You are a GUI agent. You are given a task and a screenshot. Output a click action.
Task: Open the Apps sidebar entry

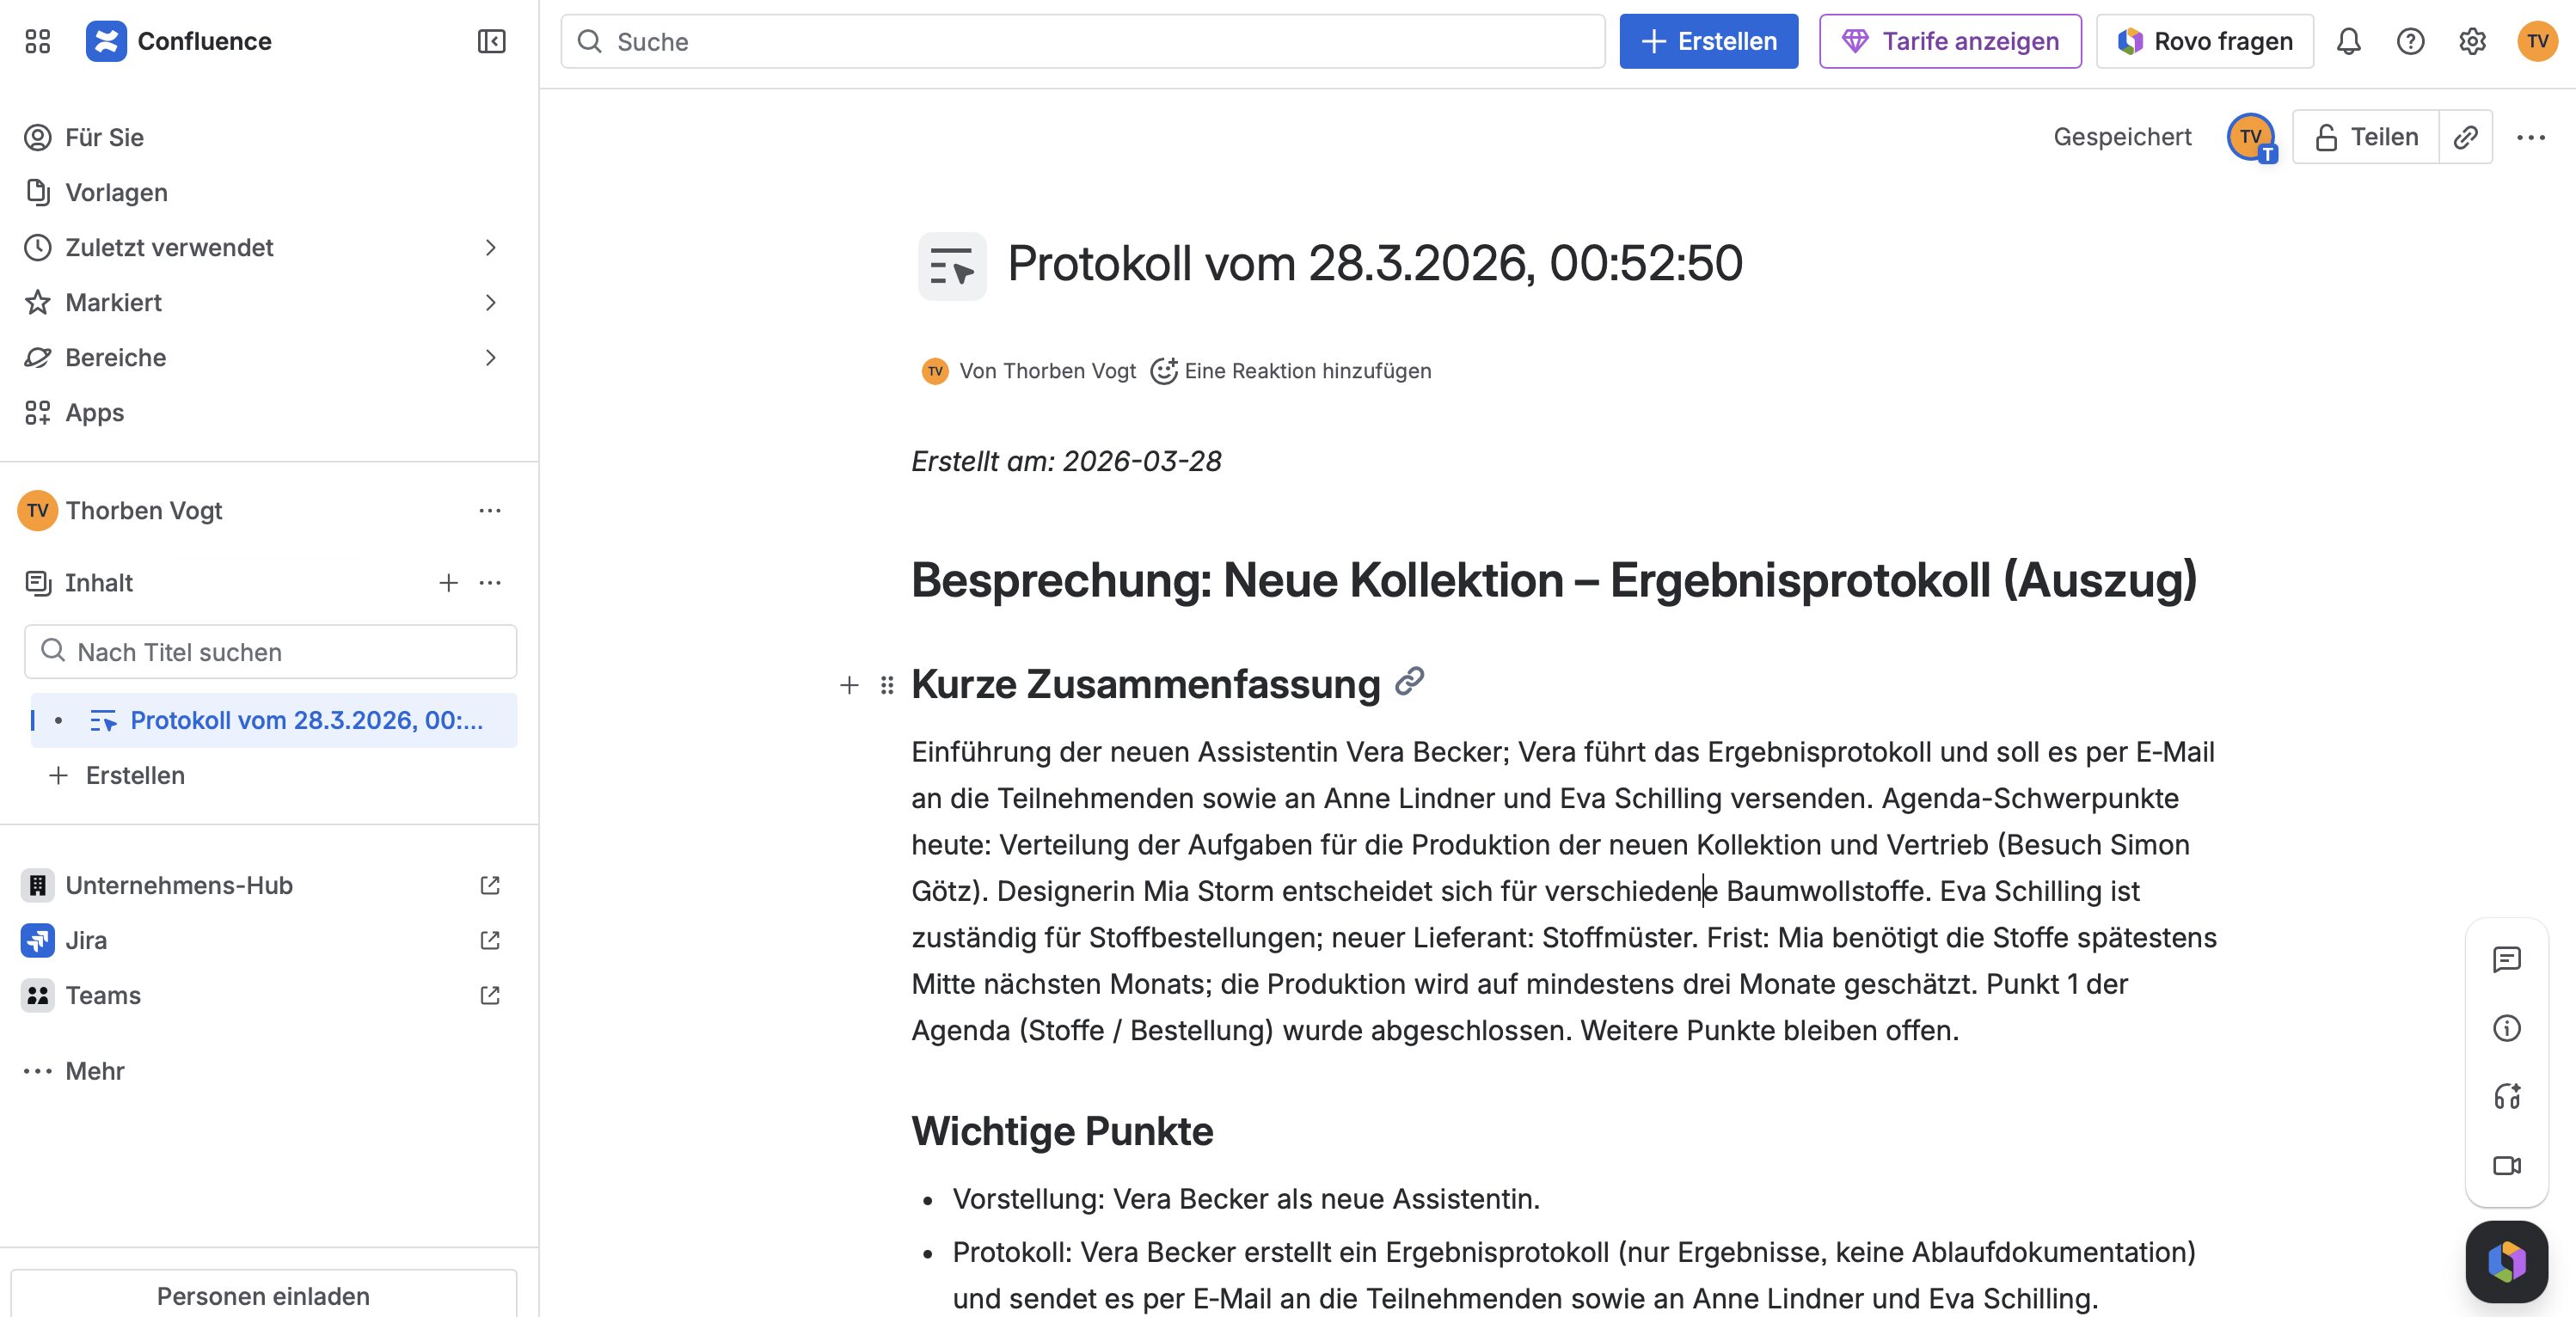(94, 412)
